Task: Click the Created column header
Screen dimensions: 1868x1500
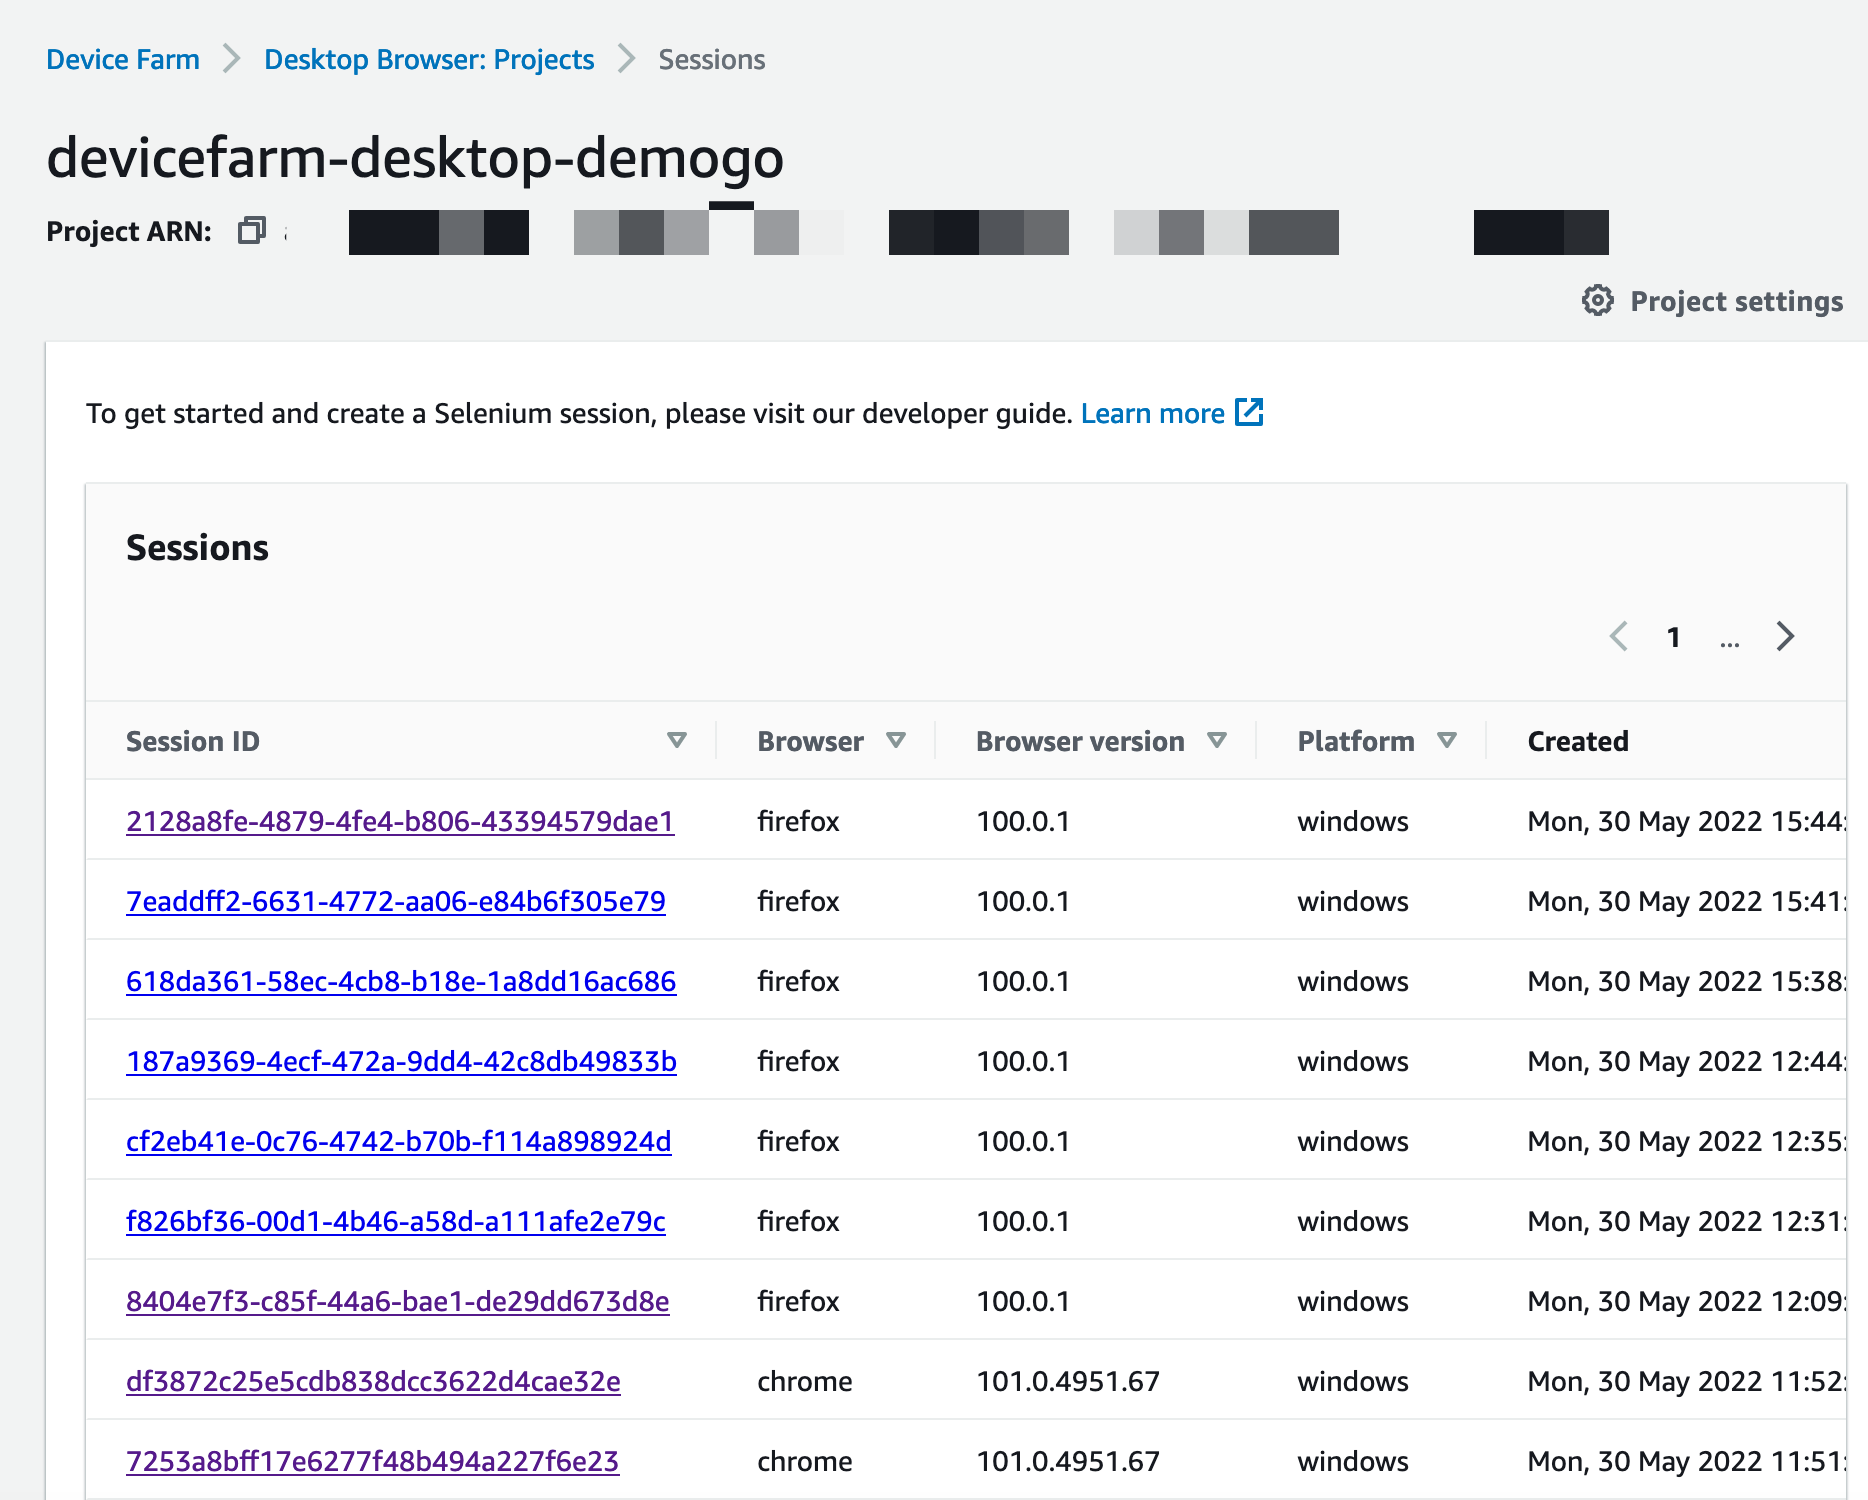Action: 1578,741
